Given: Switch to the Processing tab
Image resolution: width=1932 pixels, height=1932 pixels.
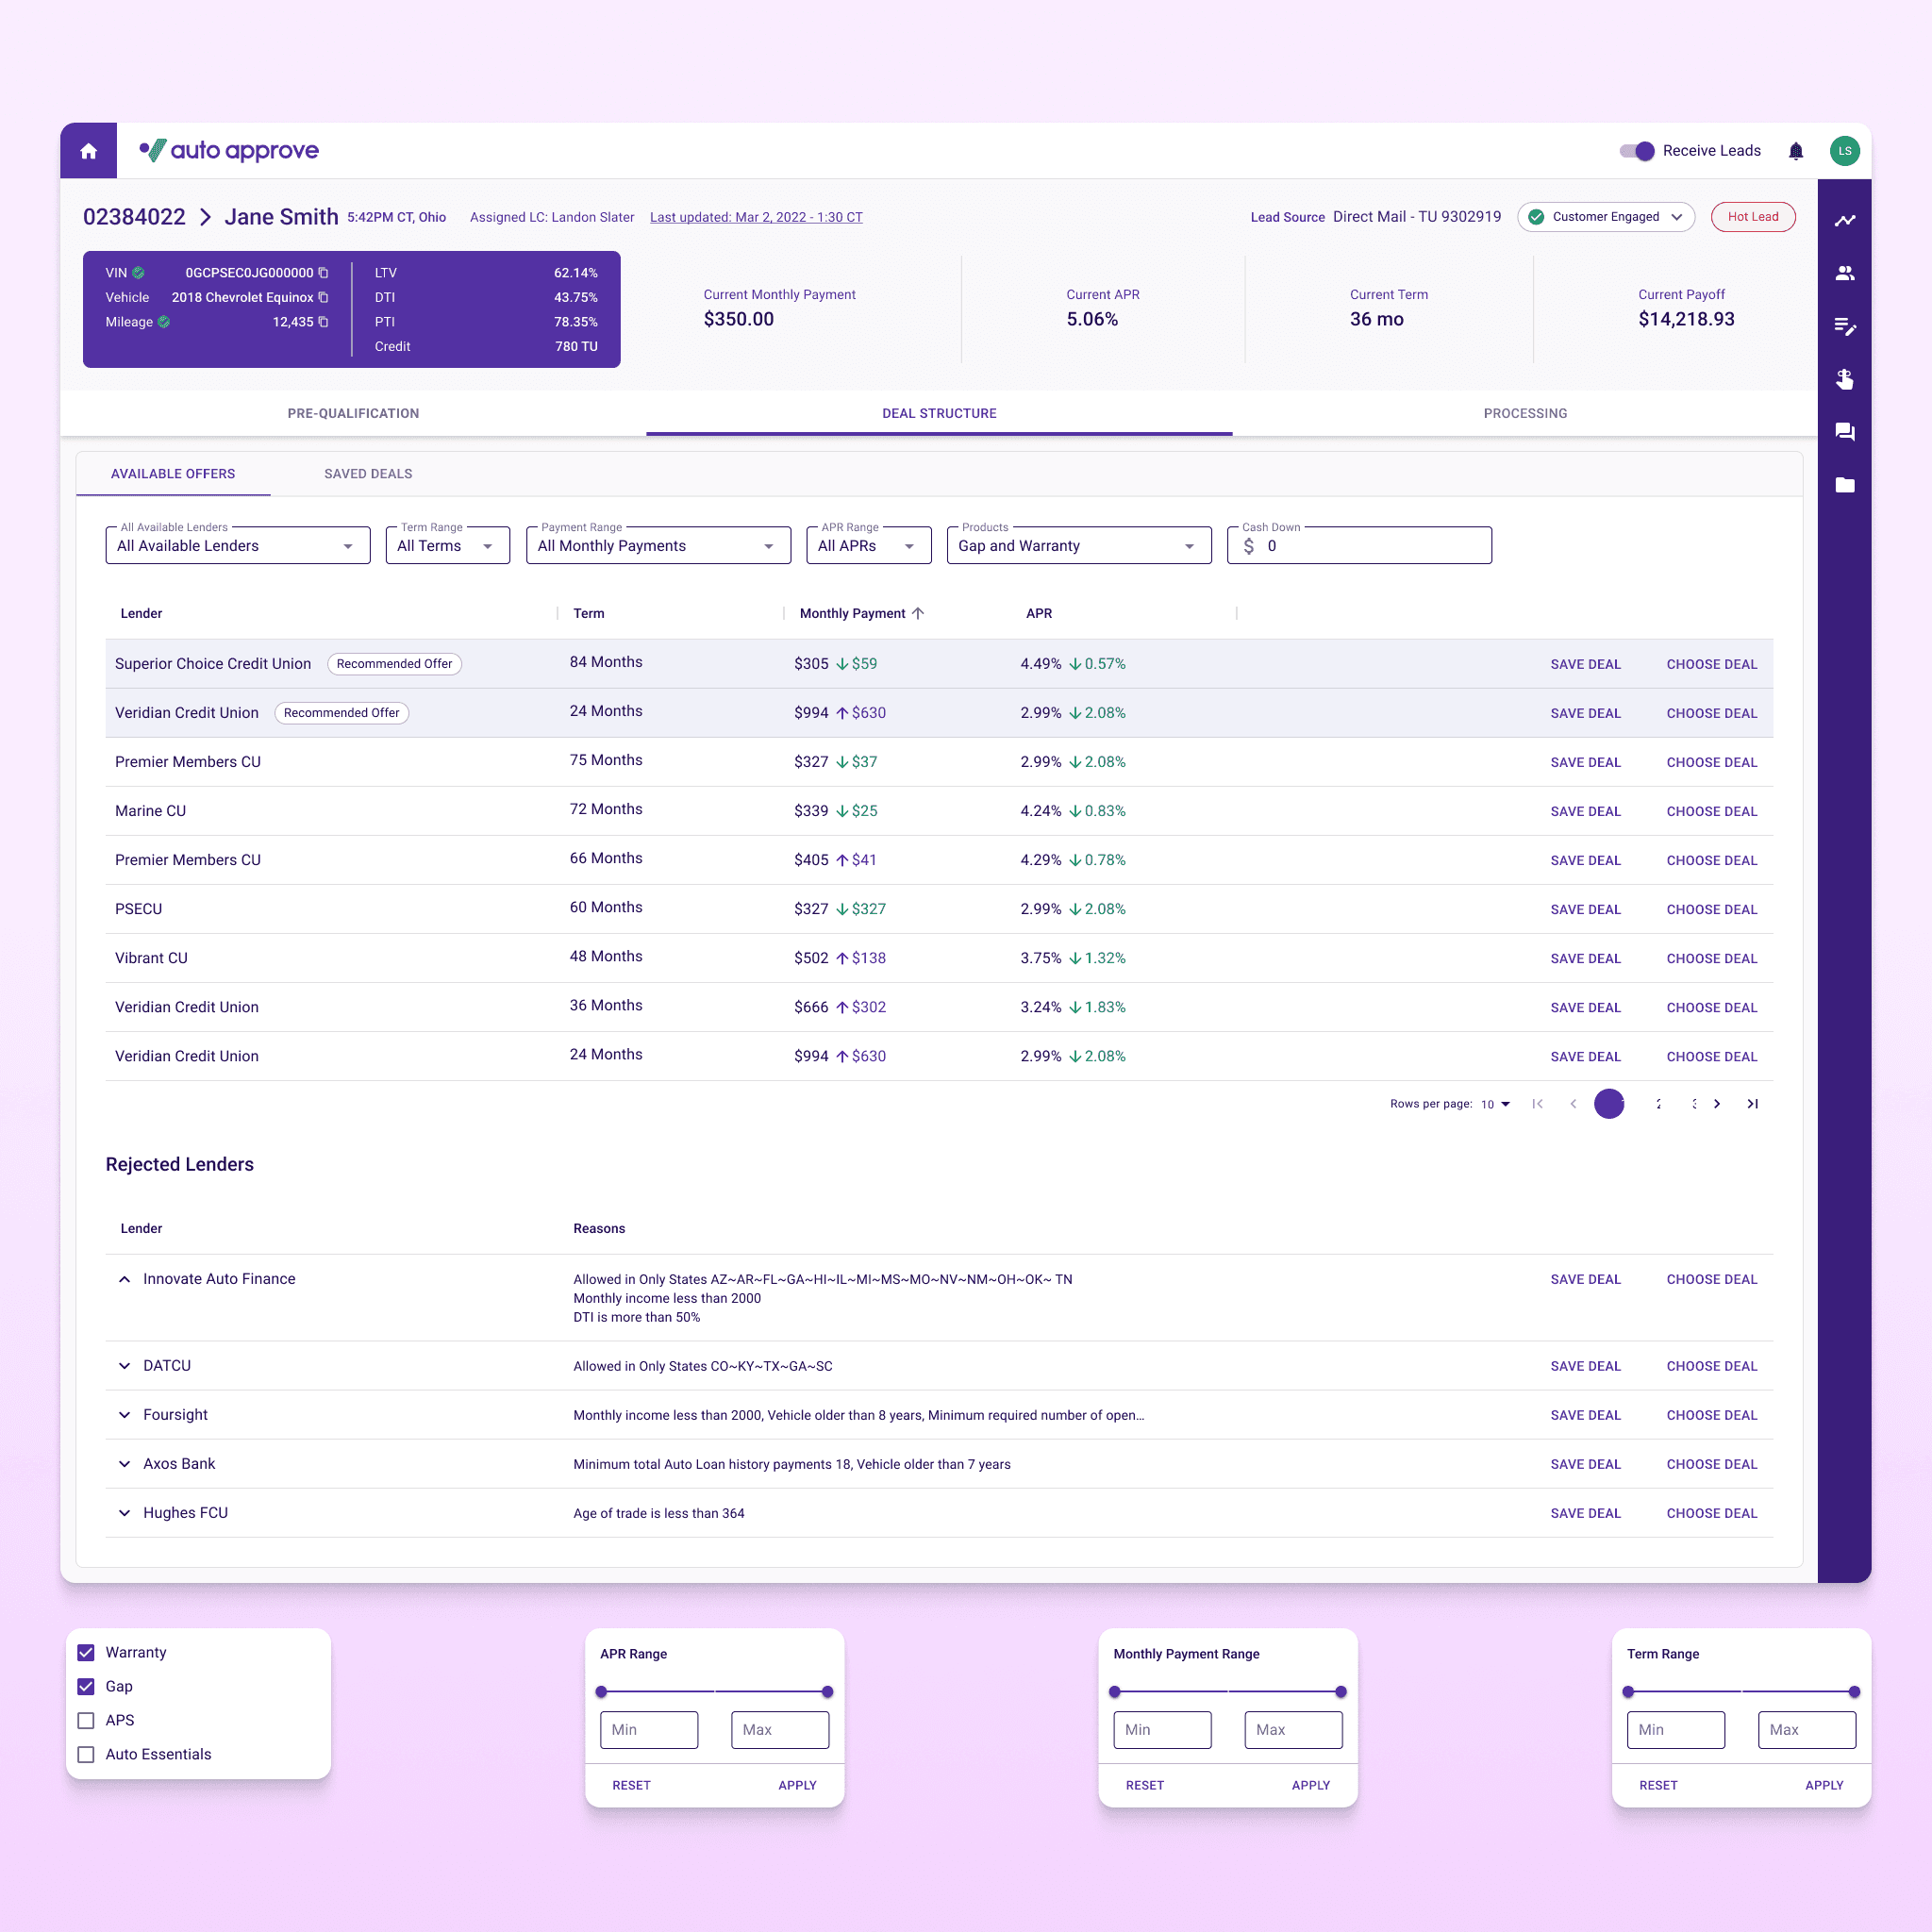Looking at the screenshot, I should (1524, 413).
